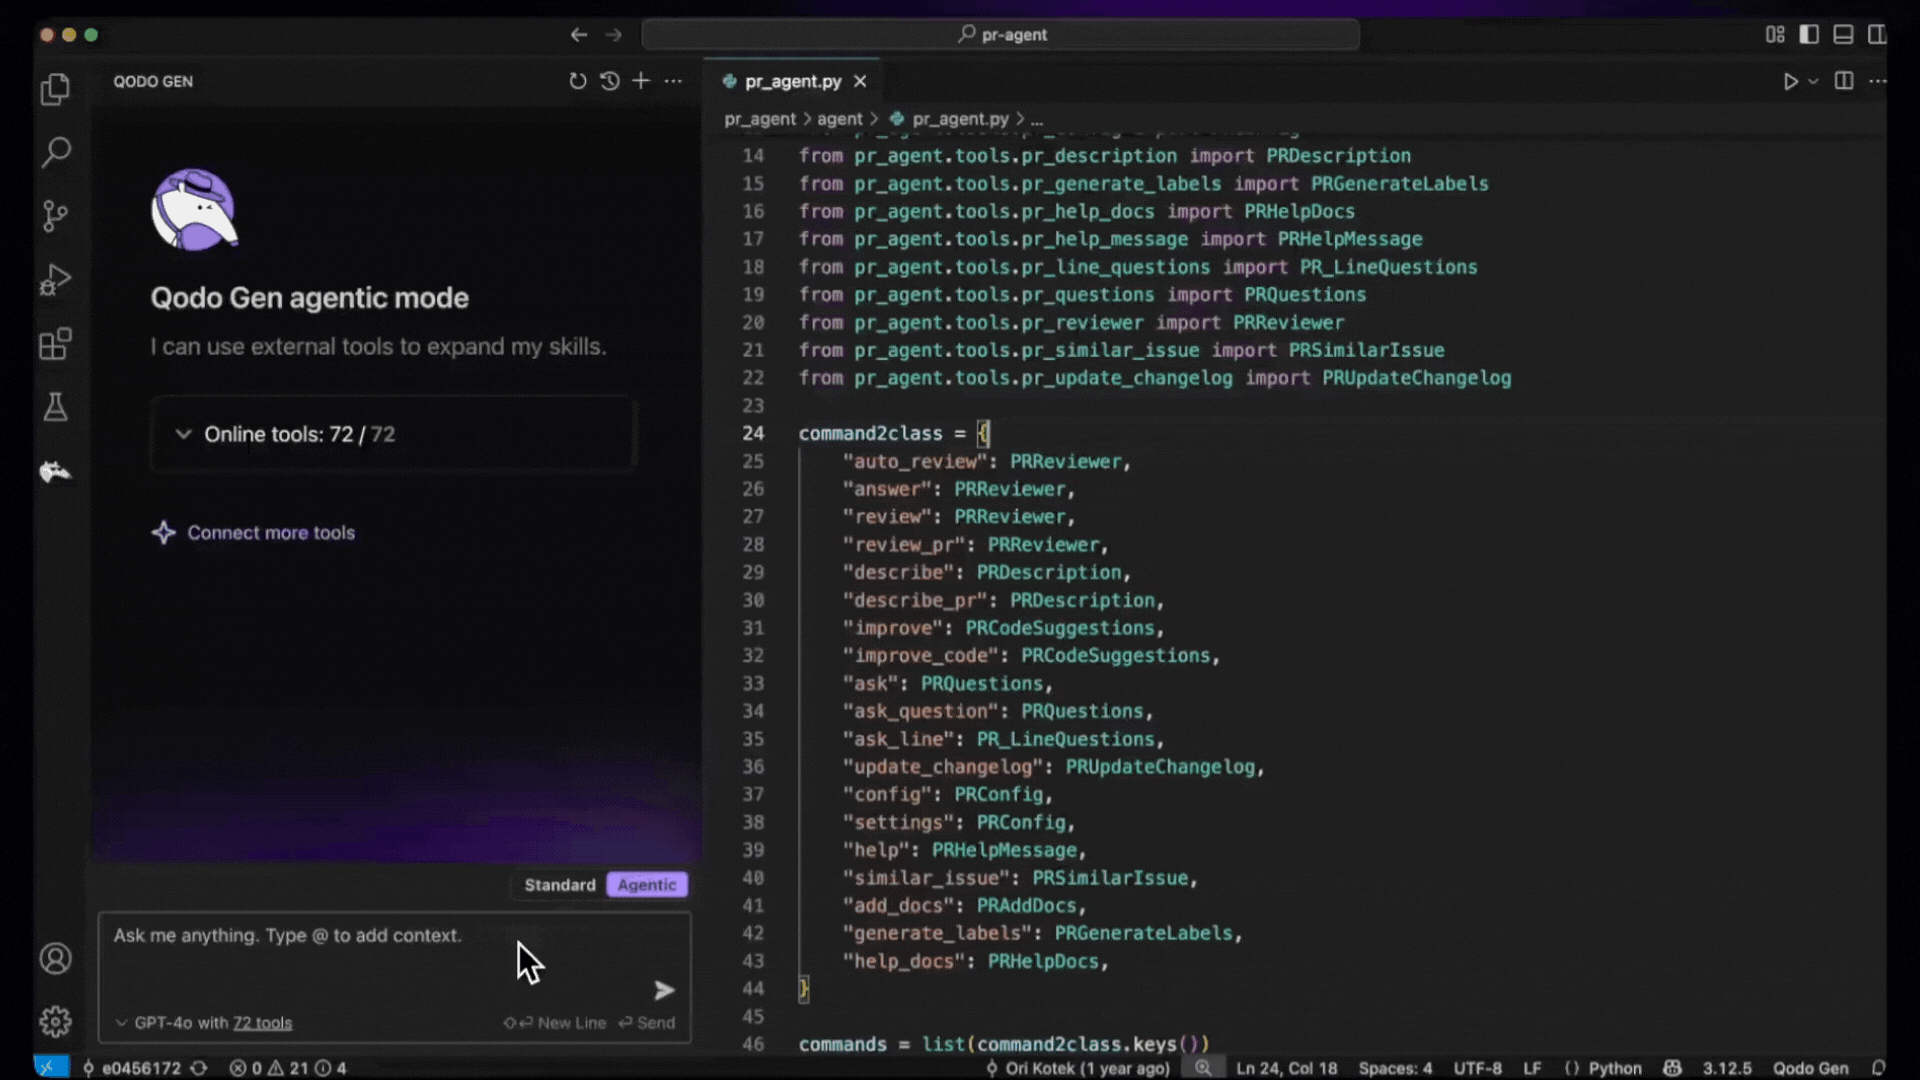Go forward in navigation history
The image size is (1920, 1080).
click(614, 35)
